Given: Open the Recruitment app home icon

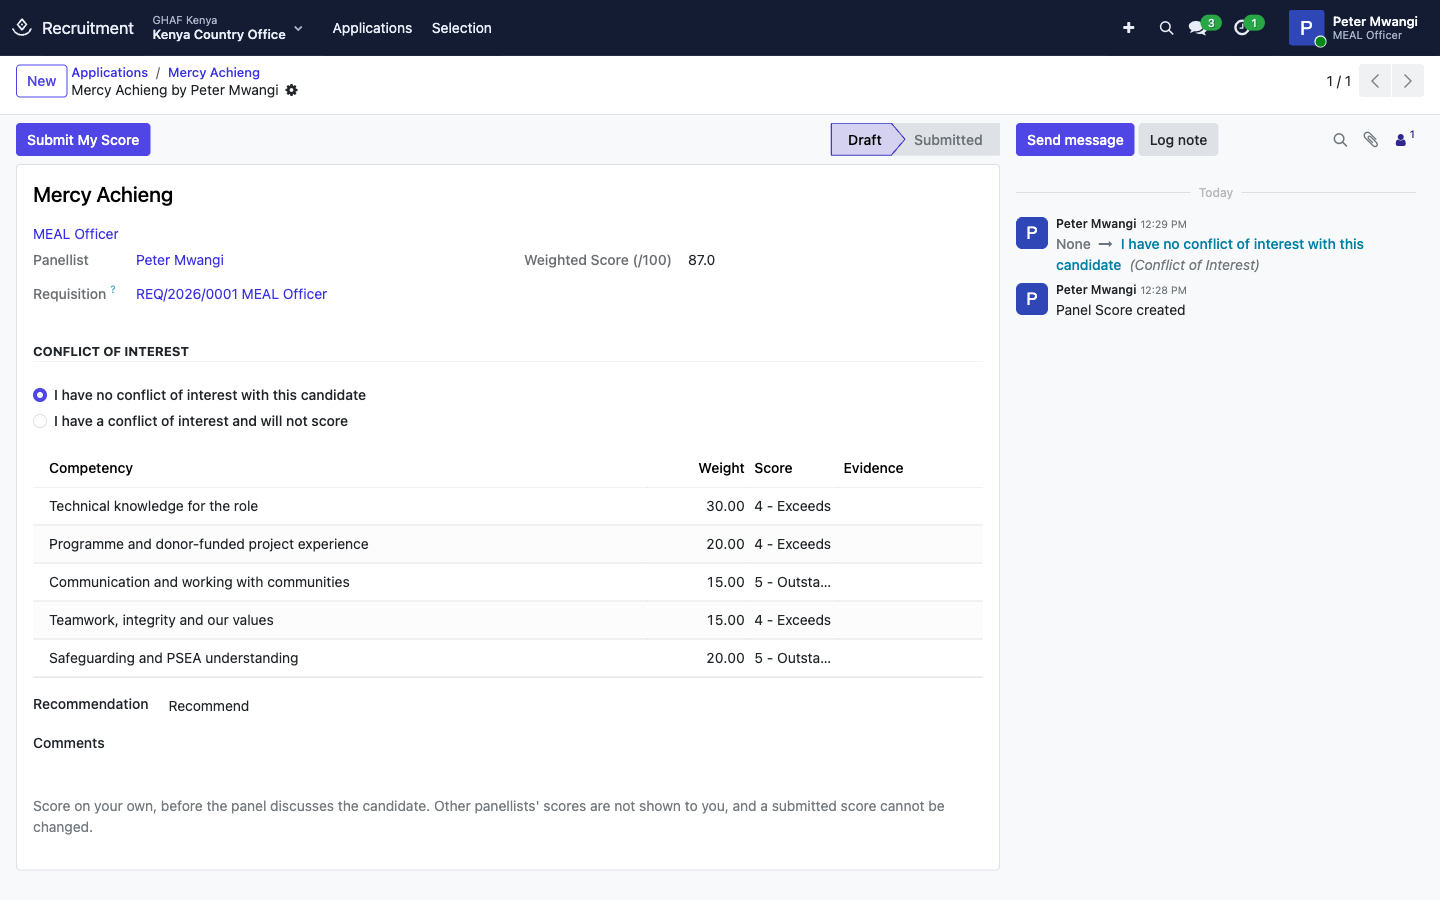Looking at the screenshot, I should click(22, 28).
